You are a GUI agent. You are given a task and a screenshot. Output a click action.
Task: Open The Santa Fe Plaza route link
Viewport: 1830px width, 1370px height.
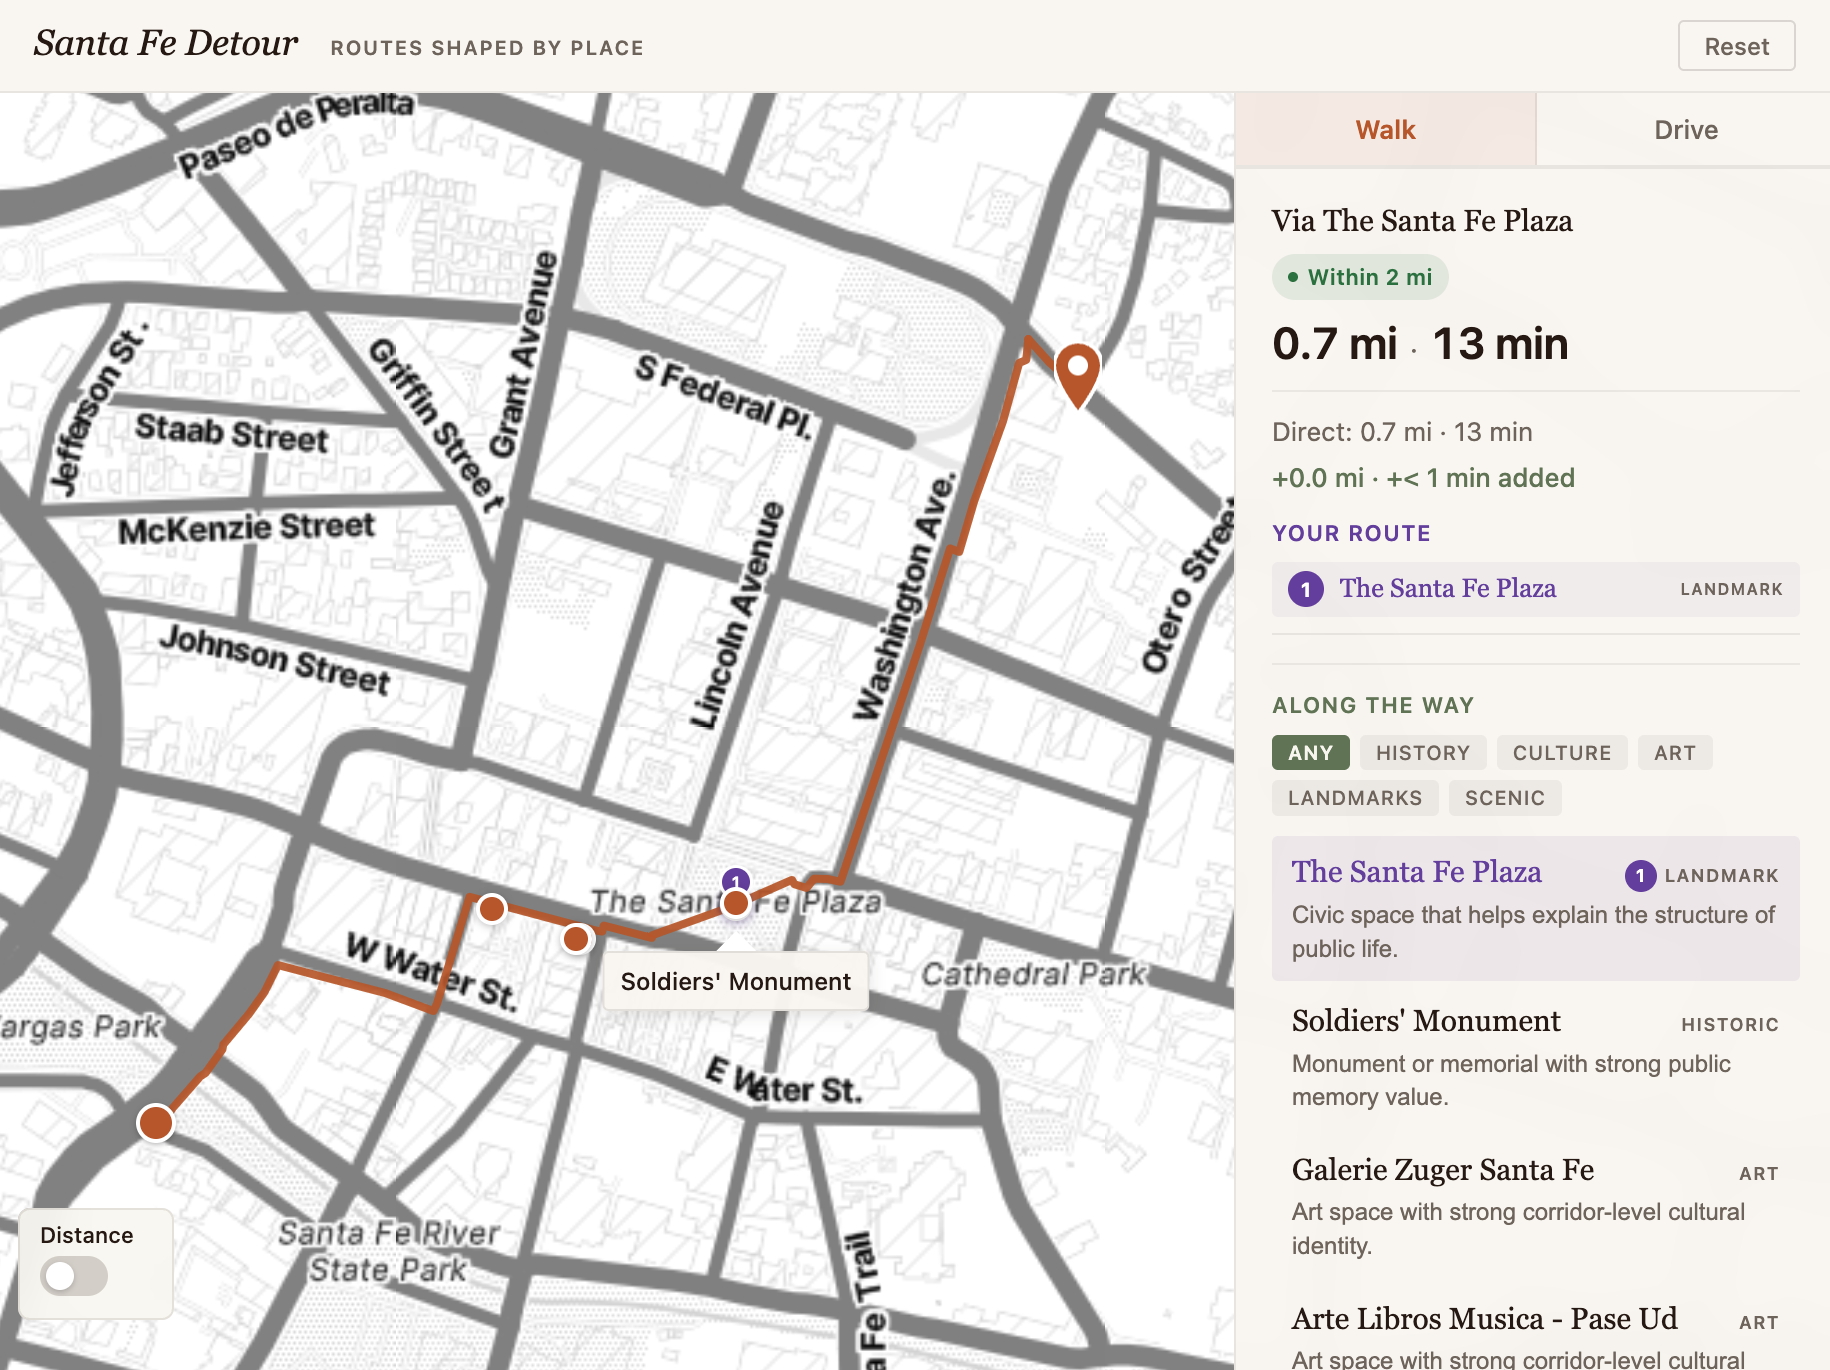coord(1449,589)
